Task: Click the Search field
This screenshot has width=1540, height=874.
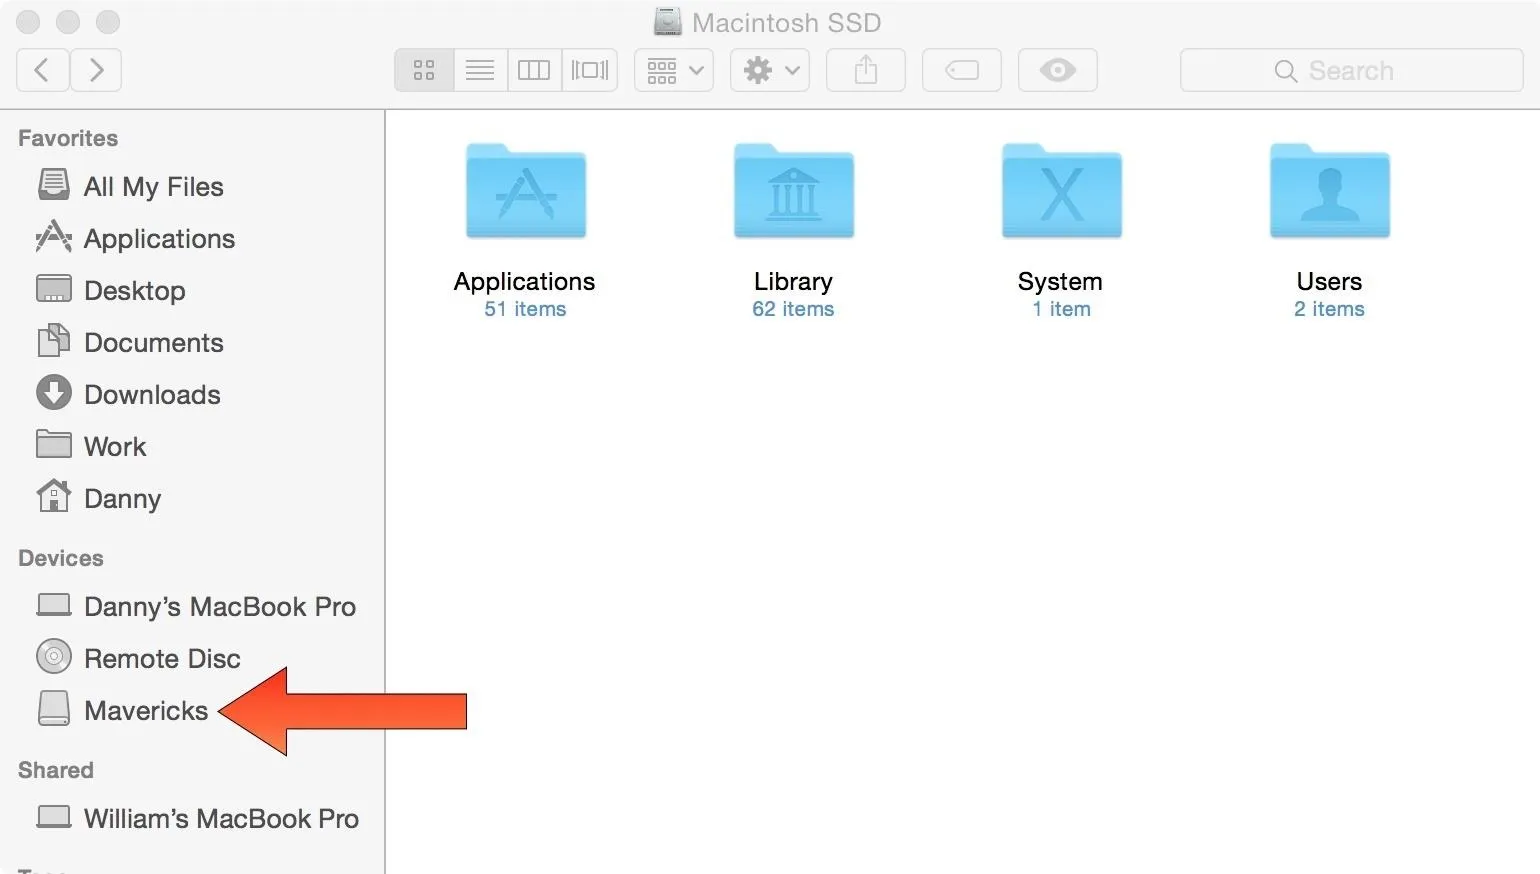Action: click(x=1352, y=70)
